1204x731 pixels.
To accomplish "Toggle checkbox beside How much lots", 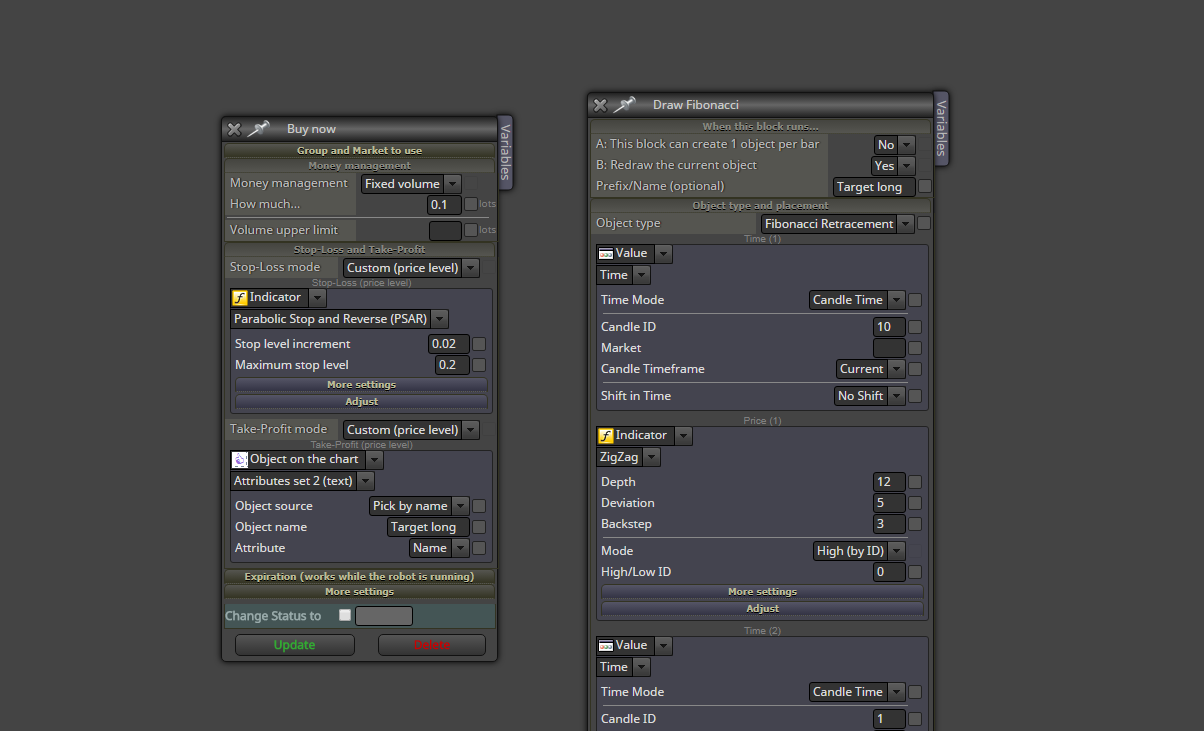I will pos(471,204).
